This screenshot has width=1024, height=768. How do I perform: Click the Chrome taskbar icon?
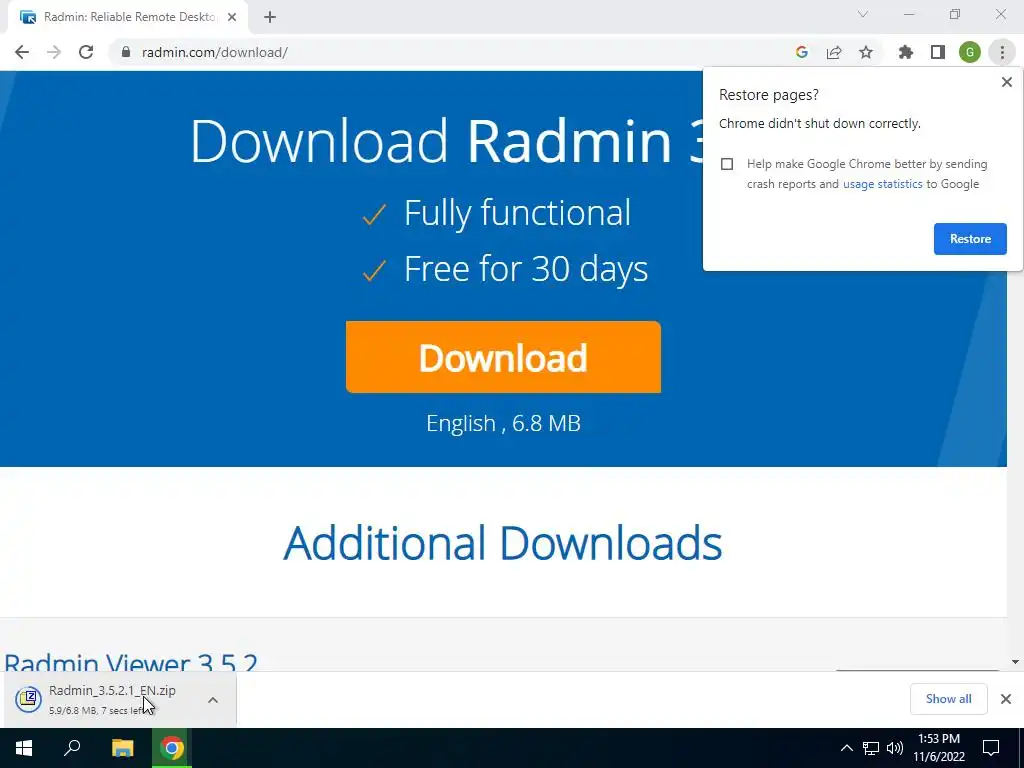click(172, 748)
